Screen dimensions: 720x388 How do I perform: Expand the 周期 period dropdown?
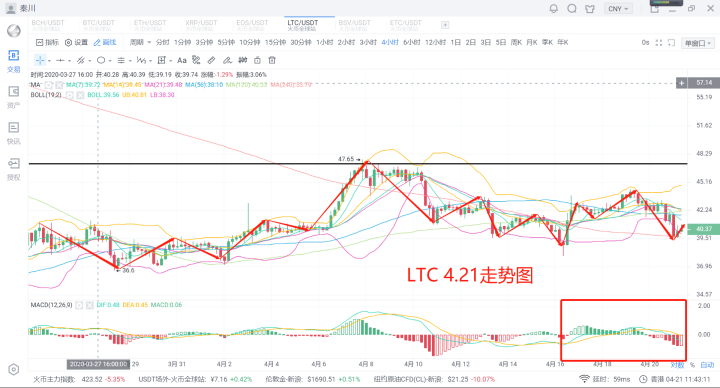[140, 42]
